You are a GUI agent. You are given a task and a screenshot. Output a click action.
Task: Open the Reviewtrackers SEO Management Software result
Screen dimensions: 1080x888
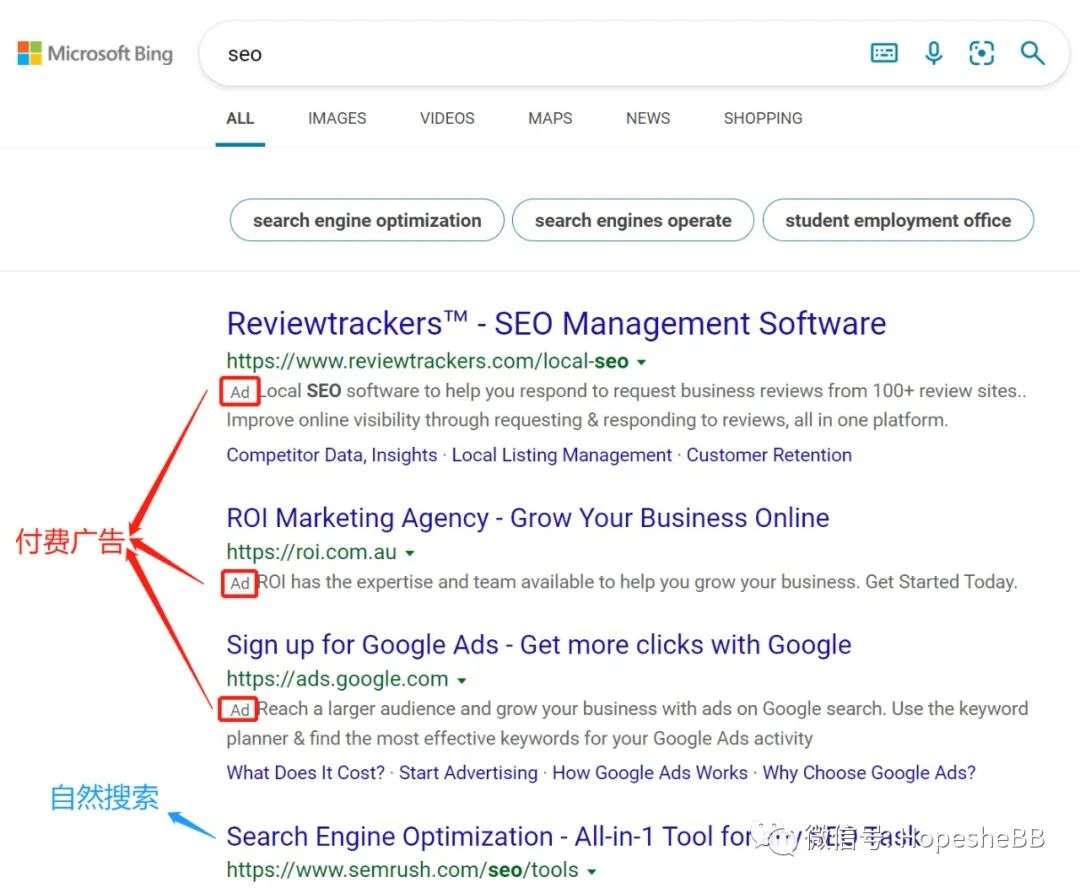[556, 323]
